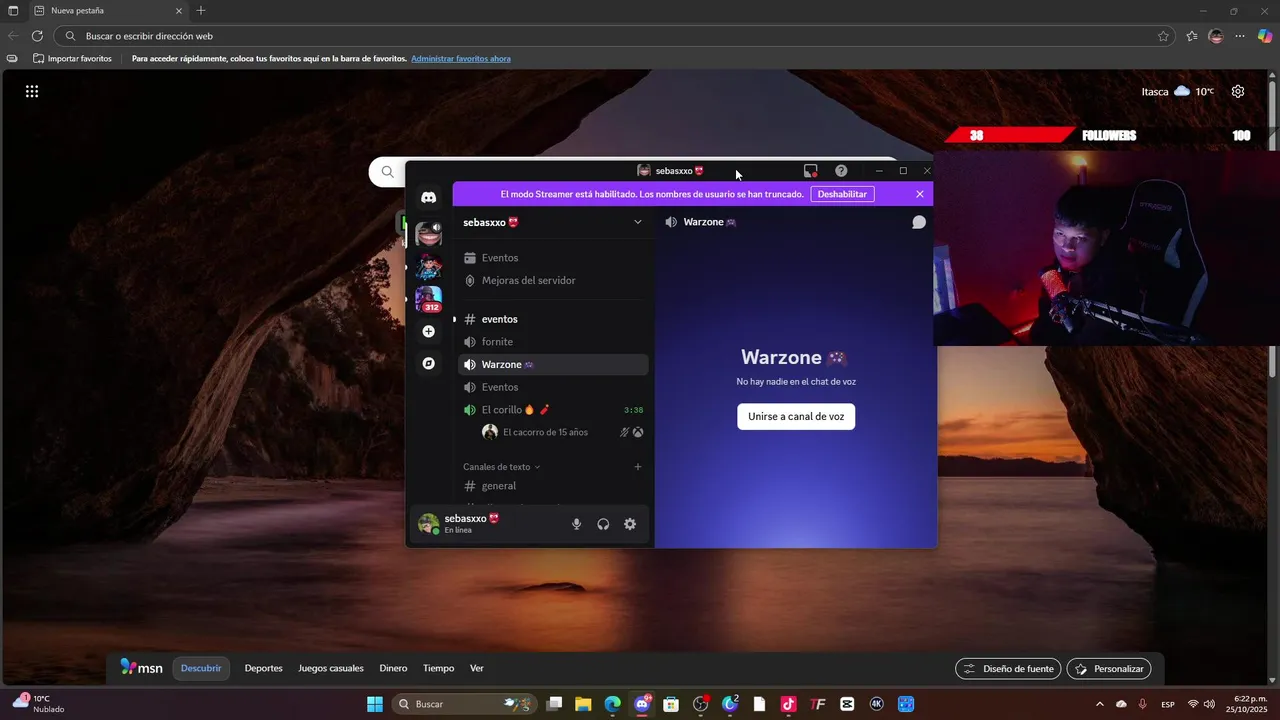
Task: Open Edge tab actions menu icon
Action: pyautogui.click(x=13, y=10)
